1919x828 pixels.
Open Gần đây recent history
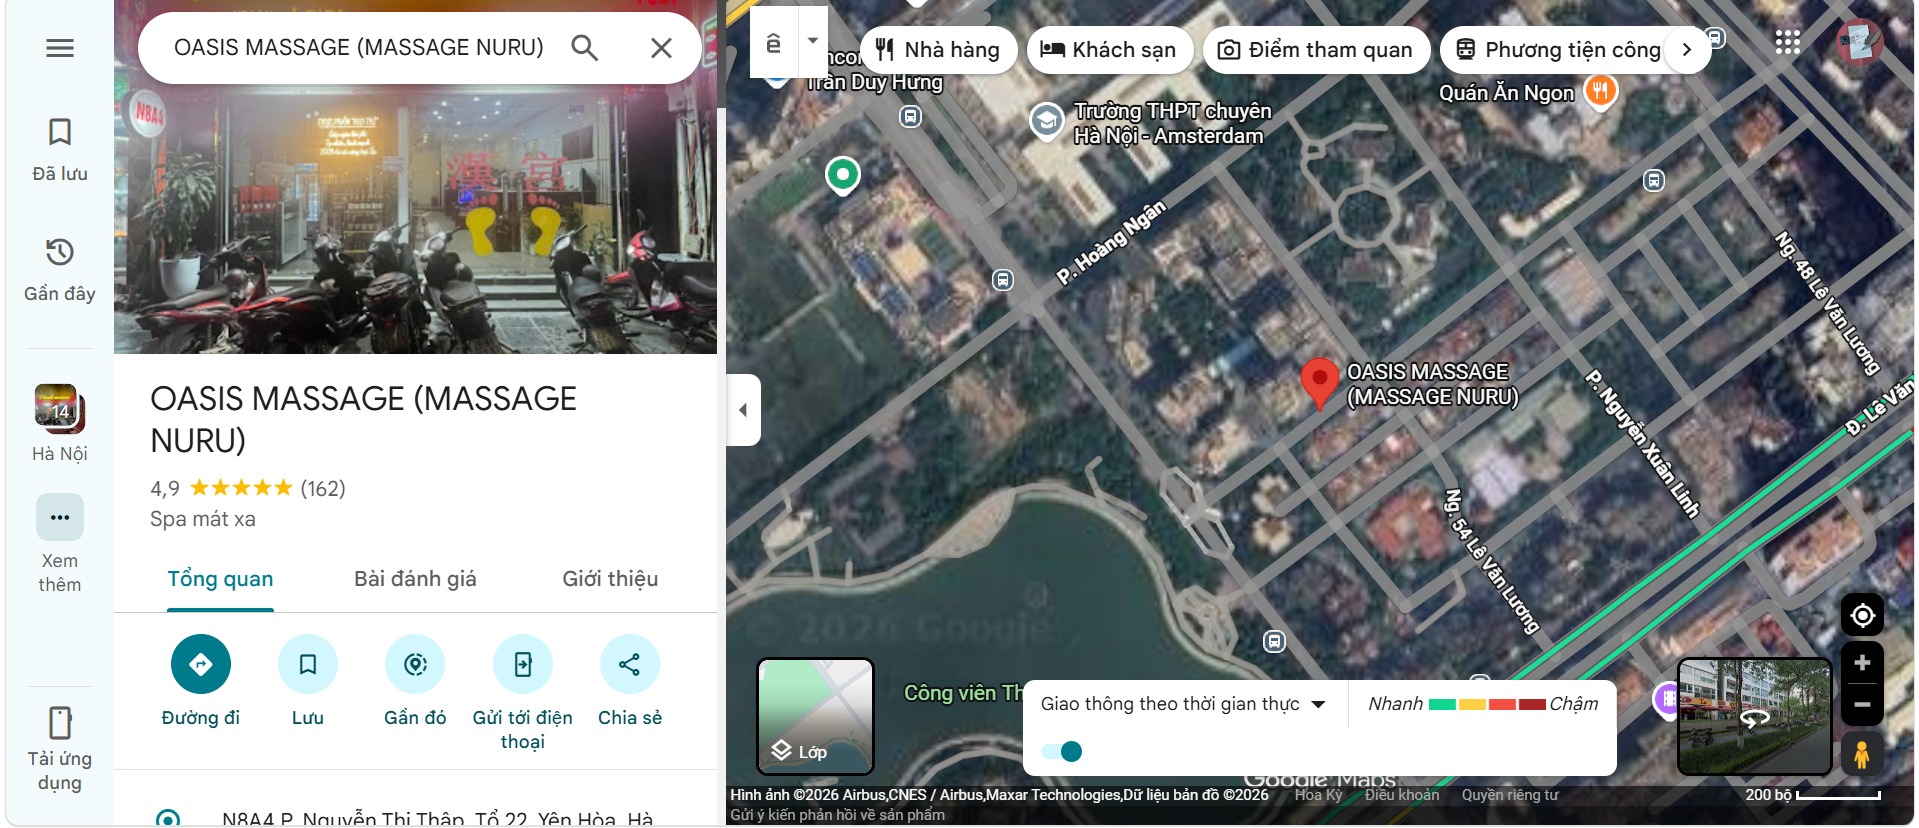[x=60, y=270]
